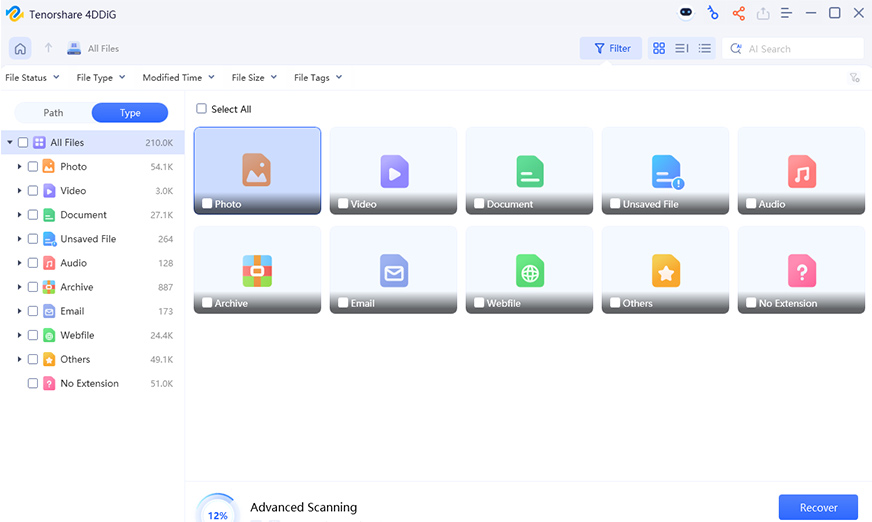872x522 pixels.
Task: Switch to the Type tab
Action: pyautogui.click(x=130, y=113)
